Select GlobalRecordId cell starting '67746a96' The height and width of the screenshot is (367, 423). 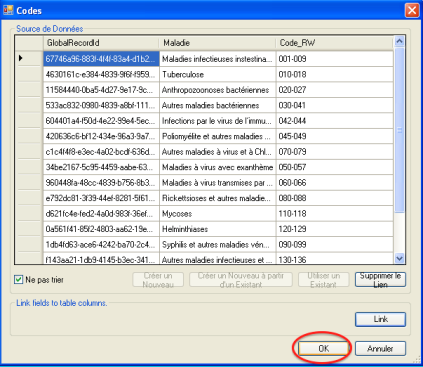tap(101, 59)
